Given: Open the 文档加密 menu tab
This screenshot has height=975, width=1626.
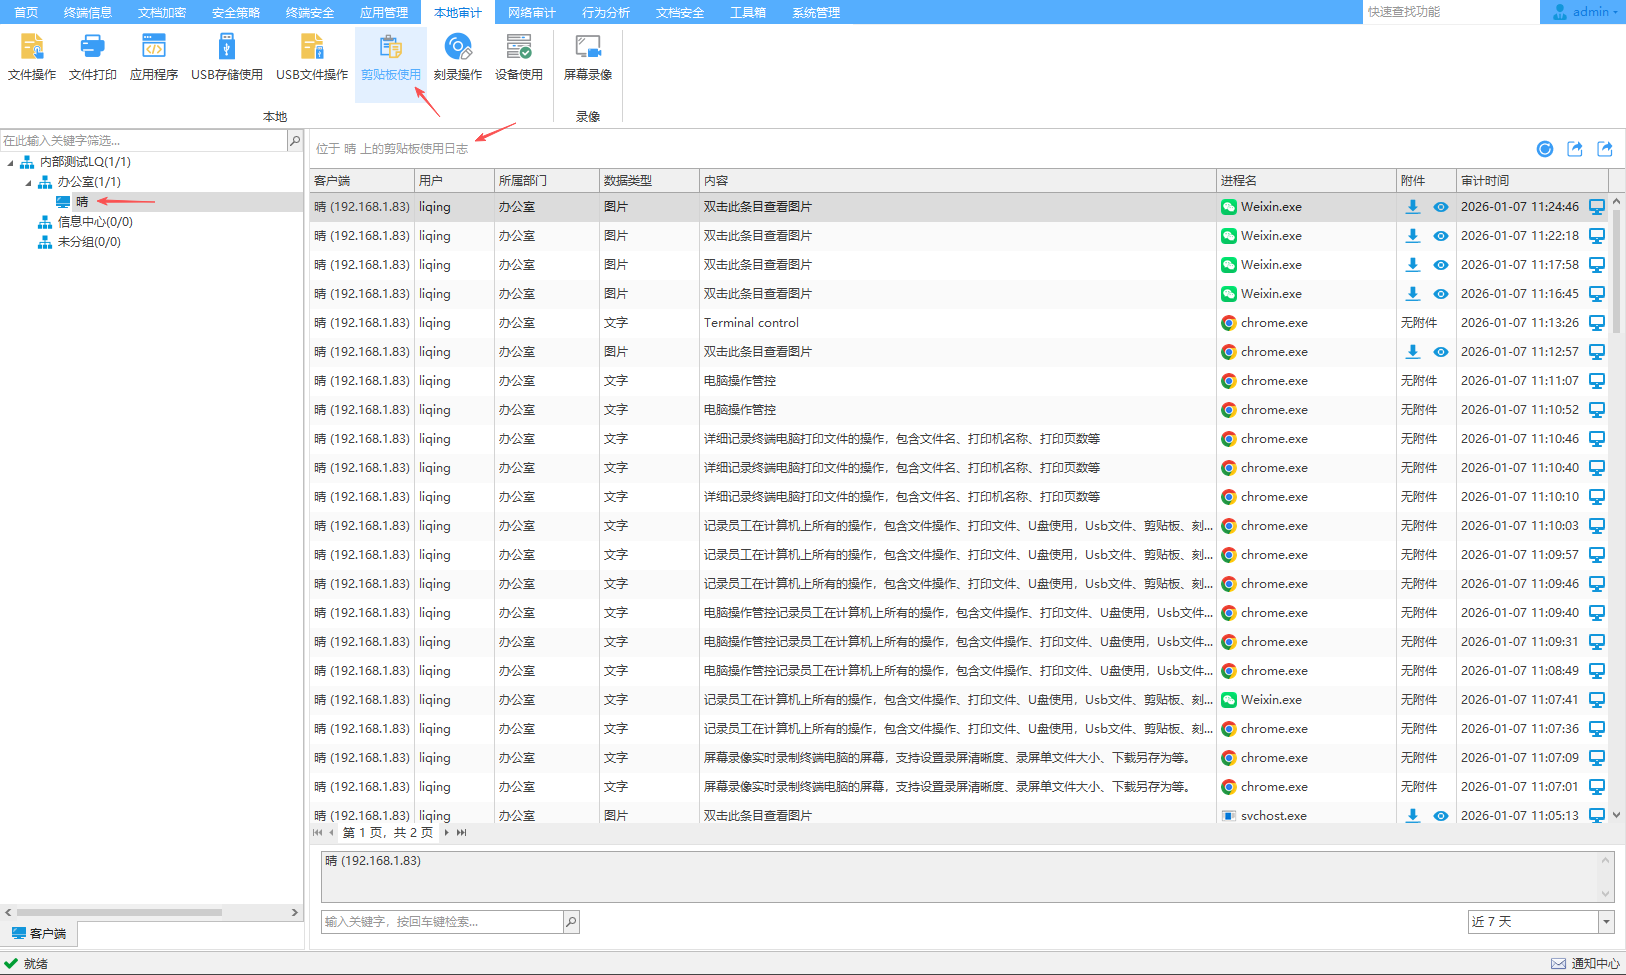Looking at the screenshot, I should [161, 12].
